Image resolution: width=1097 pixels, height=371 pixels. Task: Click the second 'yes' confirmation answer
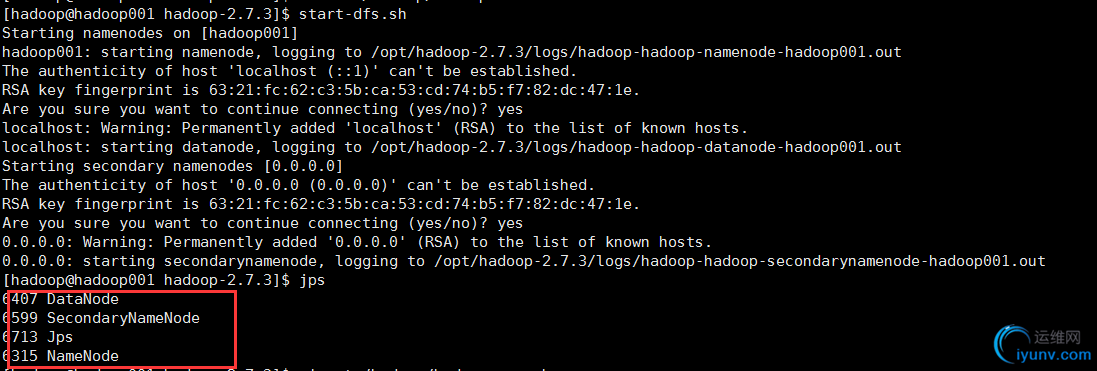[x=509, y=224]
